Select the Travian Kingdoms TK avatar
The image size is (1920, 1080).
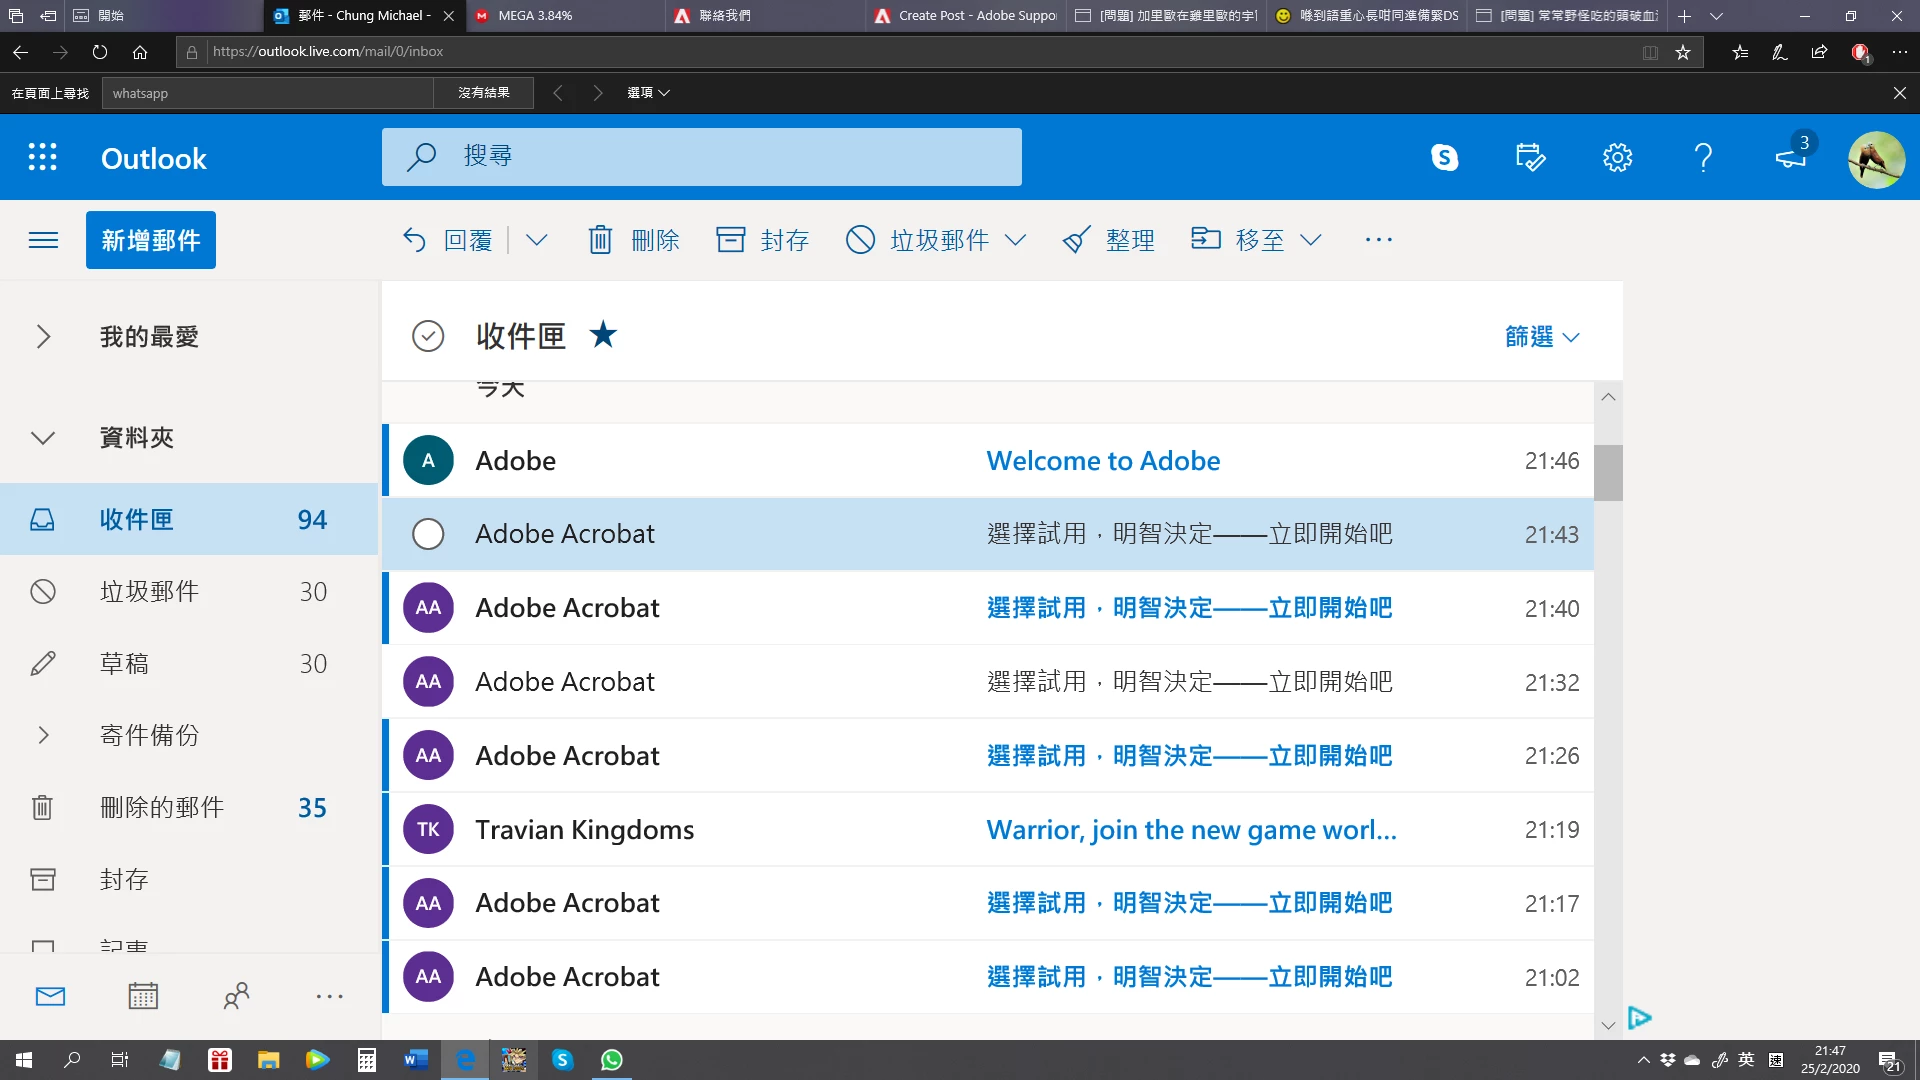(428, 830)
